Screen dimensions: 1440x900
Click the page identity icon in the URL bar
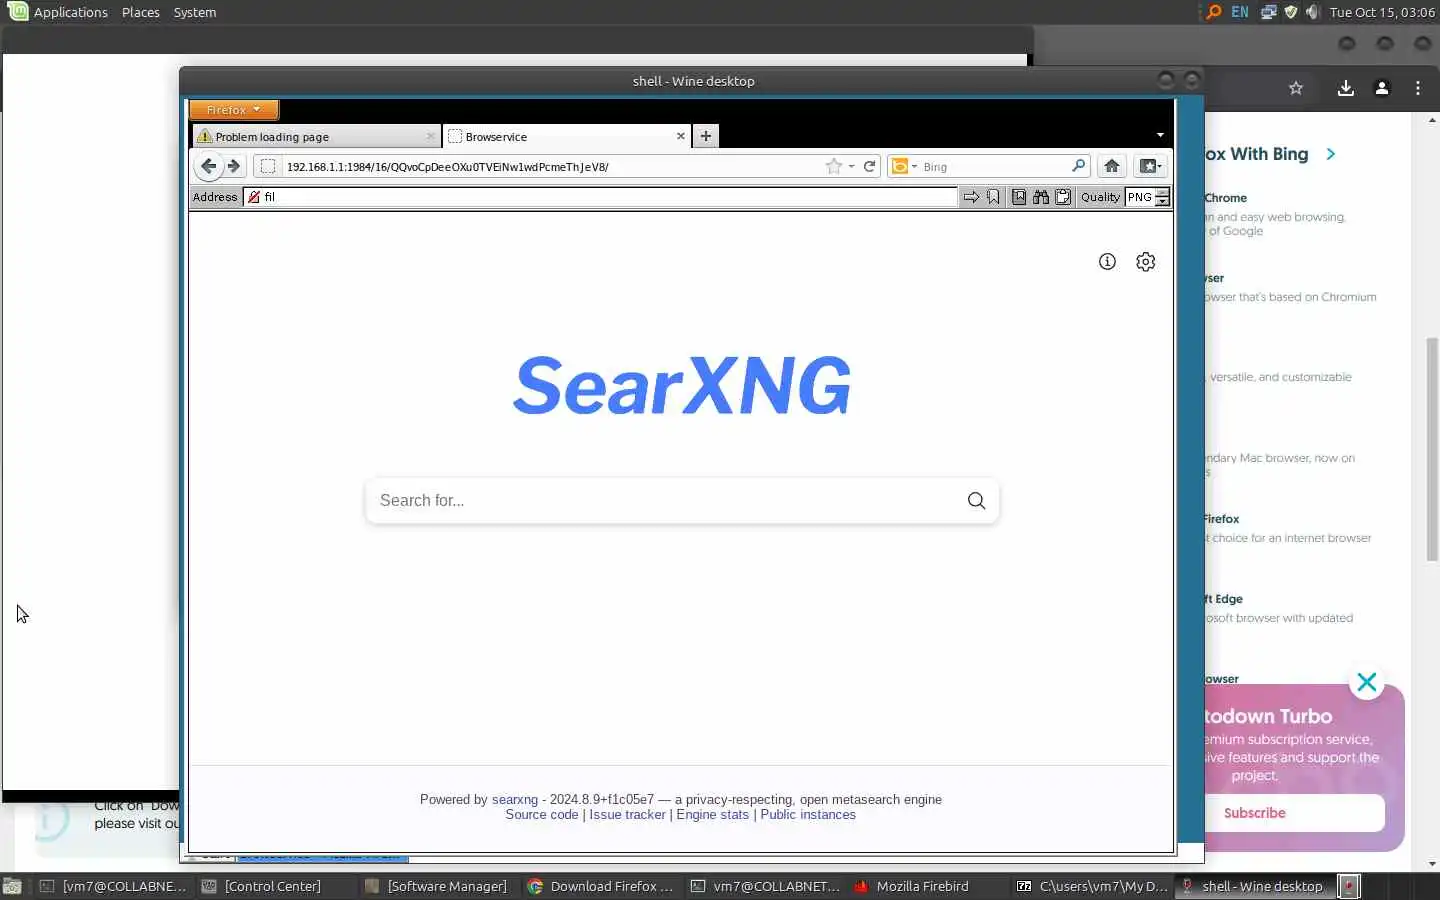click(x=267, y=166)
